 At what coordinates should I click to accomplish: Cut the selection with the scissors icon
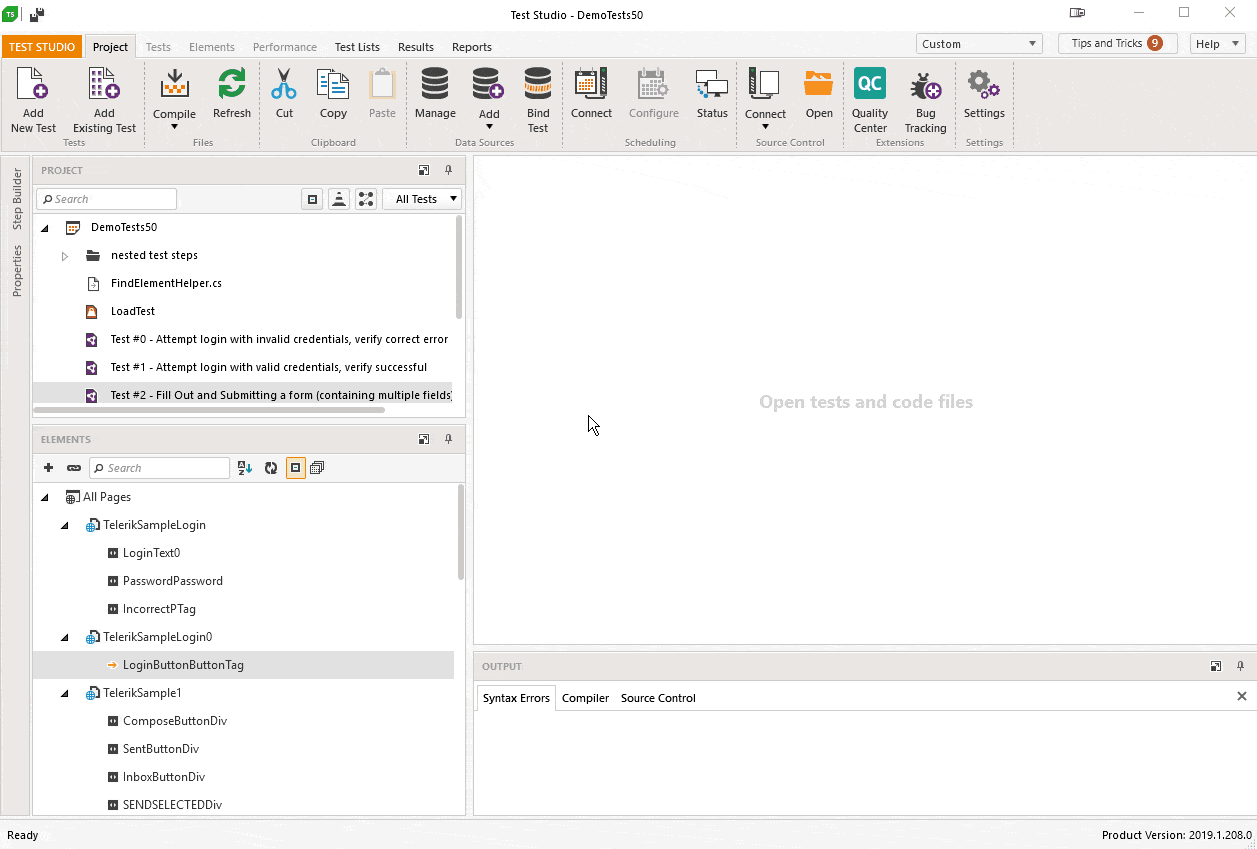pos(284,84)
